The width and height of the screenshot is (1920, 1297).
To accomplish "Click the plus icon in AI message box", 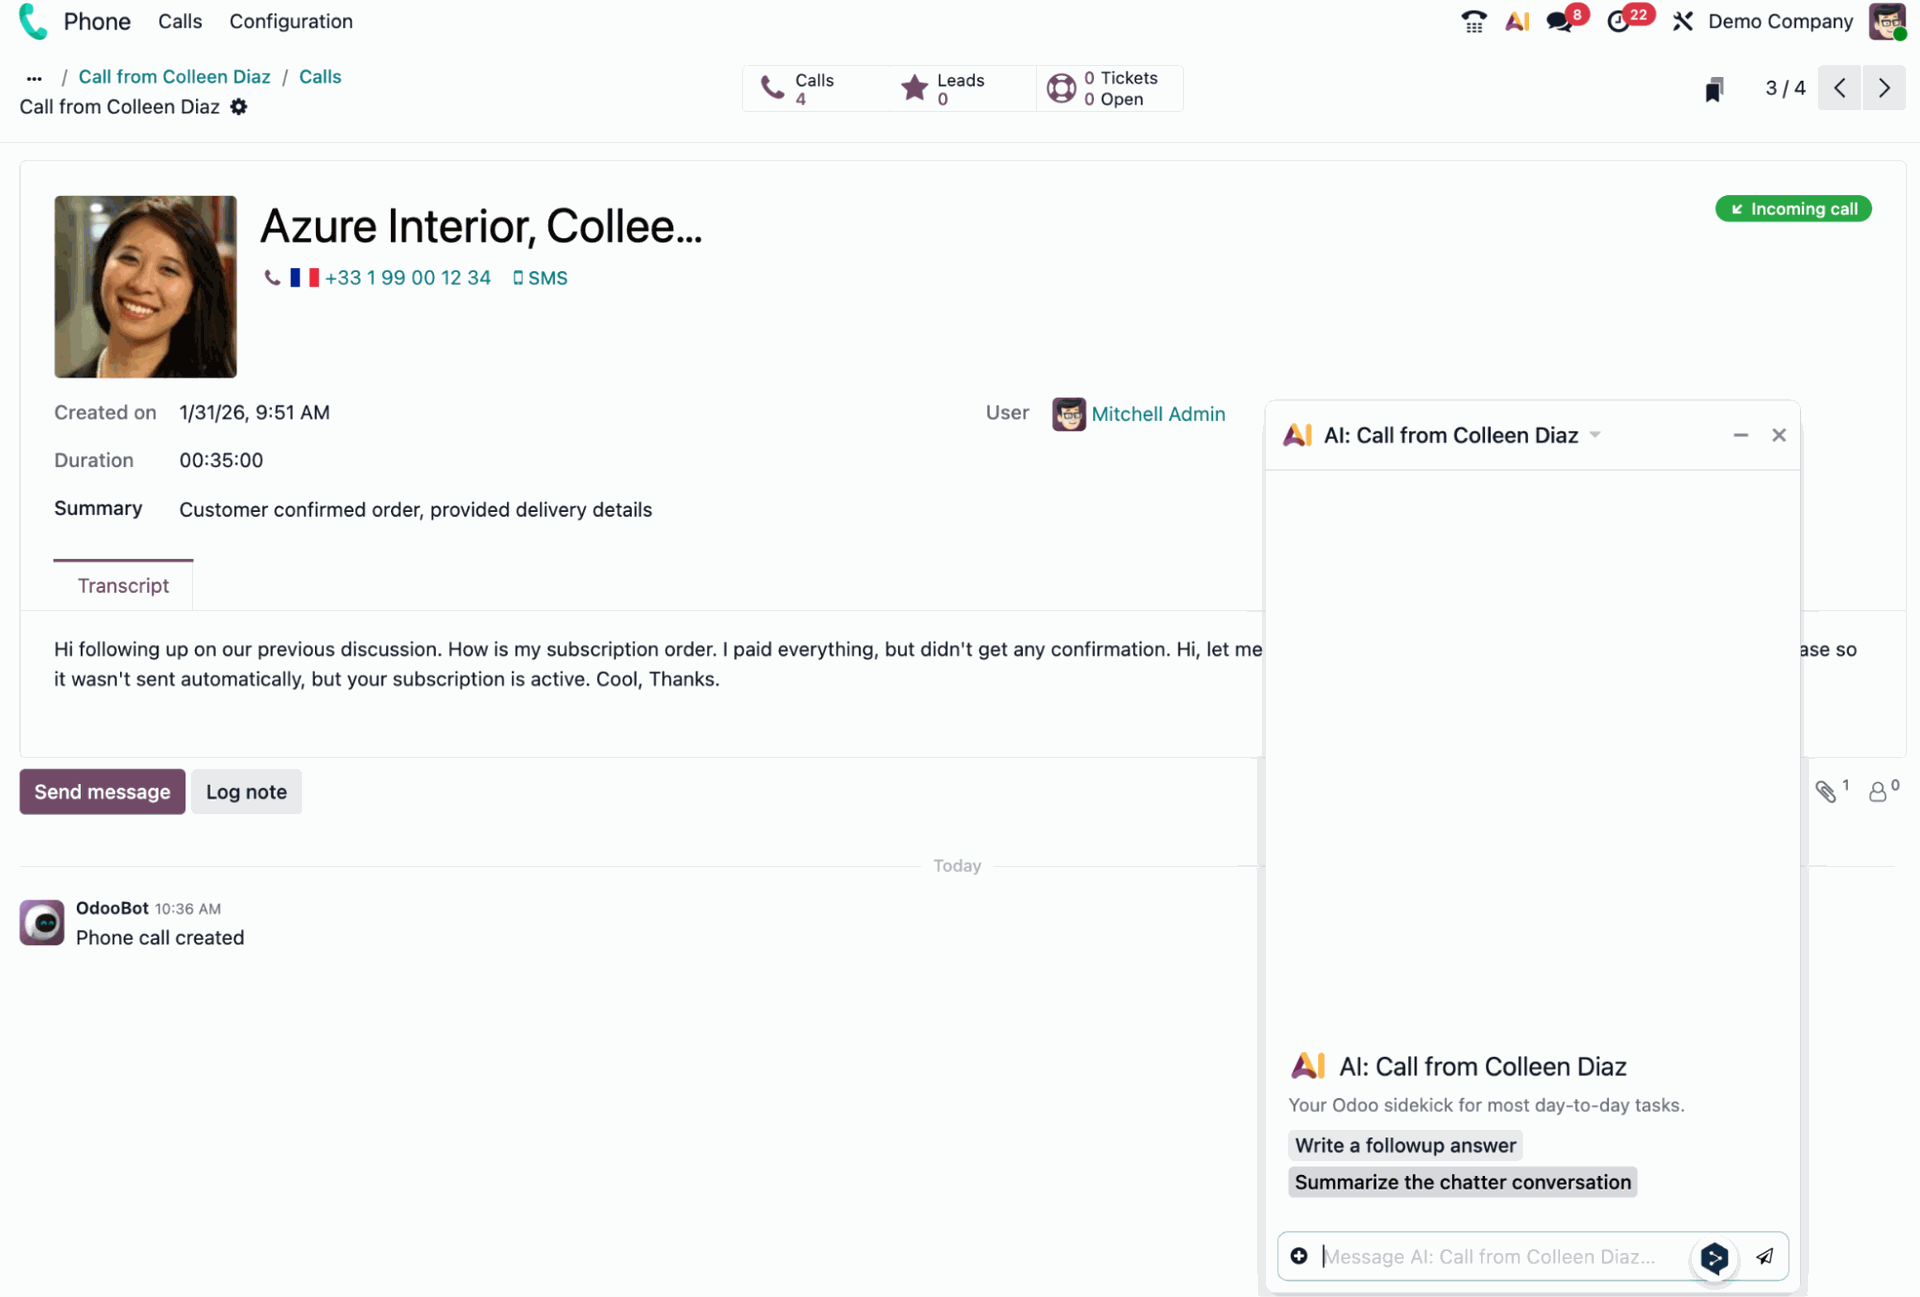I will pyautogui.click(x=1299, y=1256).
